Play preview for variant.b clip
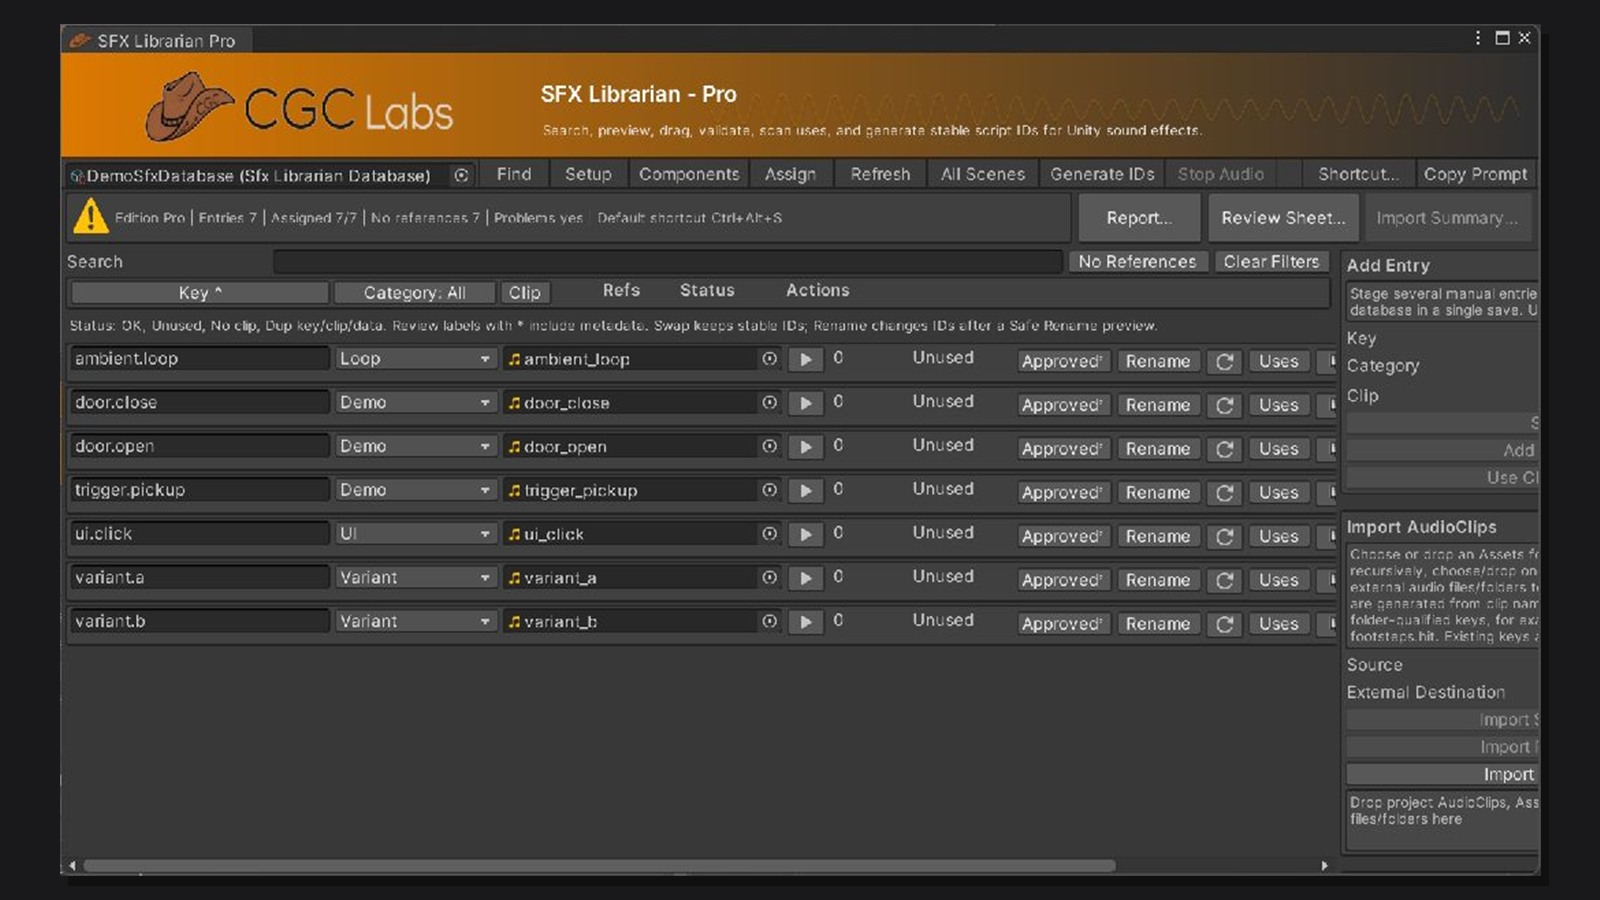Viewport: 1600px width, 900px height. point(805,622)
